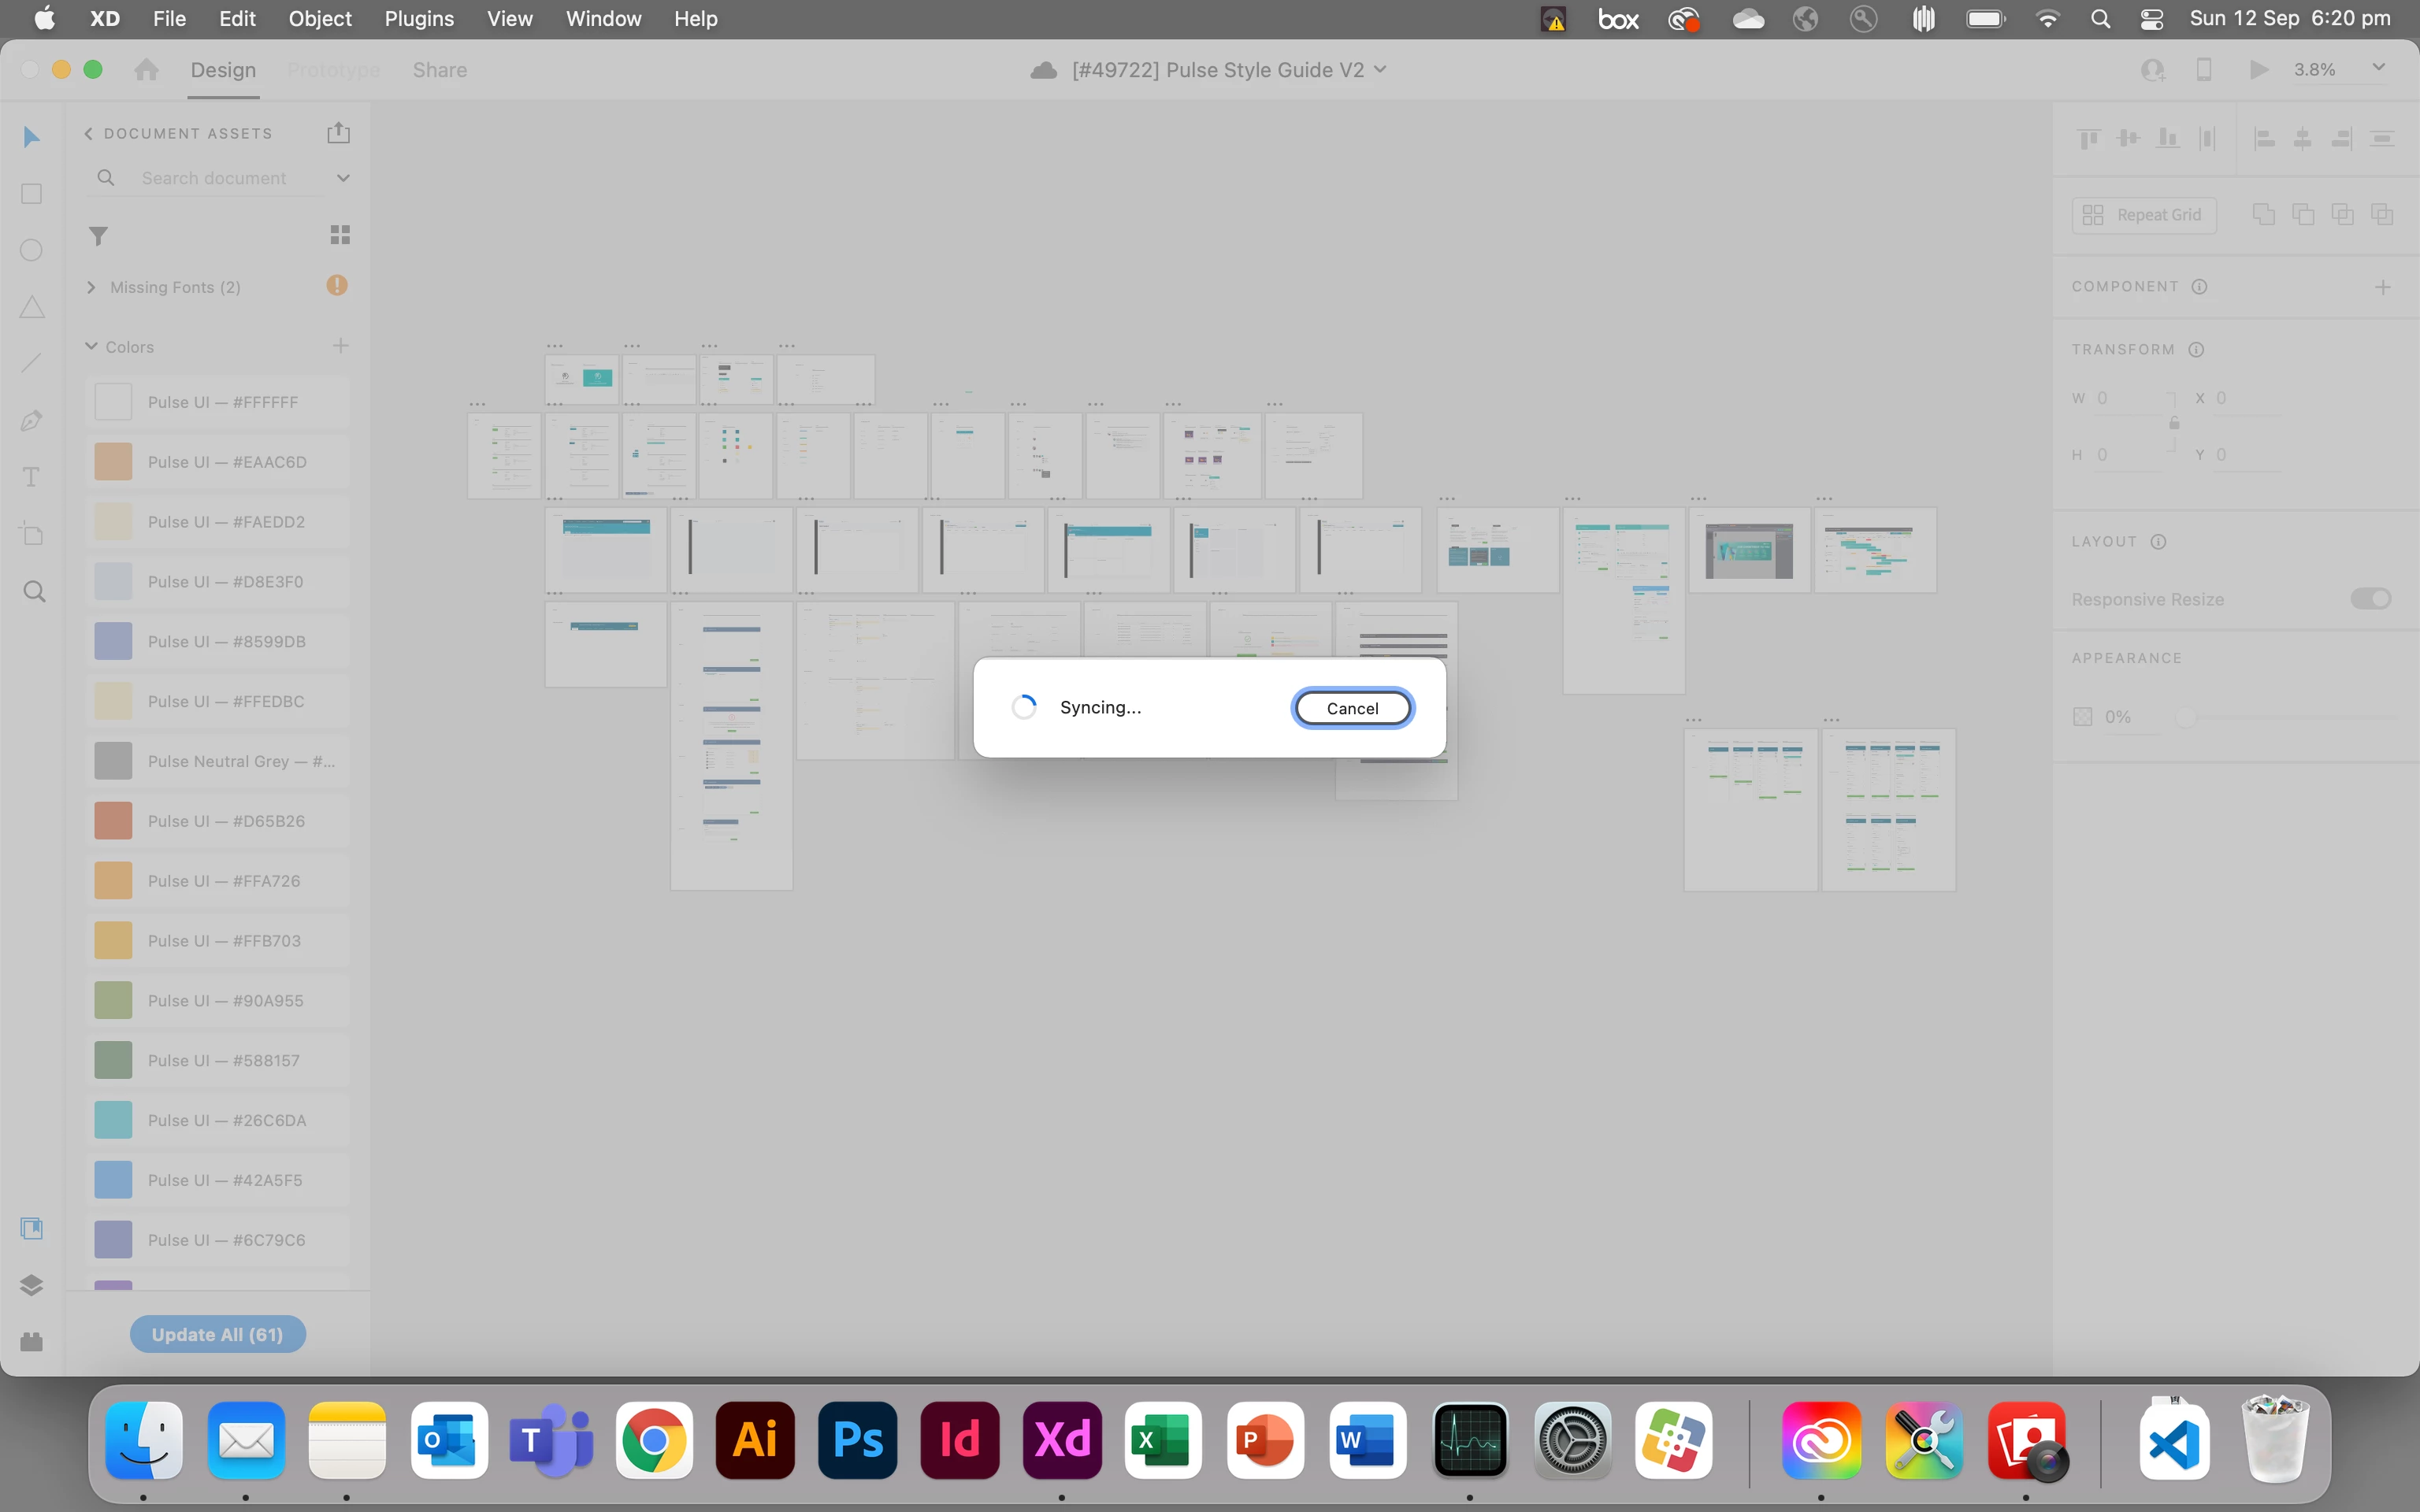Select the Pen tool
Viewport: 2420px width, 1512px height.
tap(31, 421)
